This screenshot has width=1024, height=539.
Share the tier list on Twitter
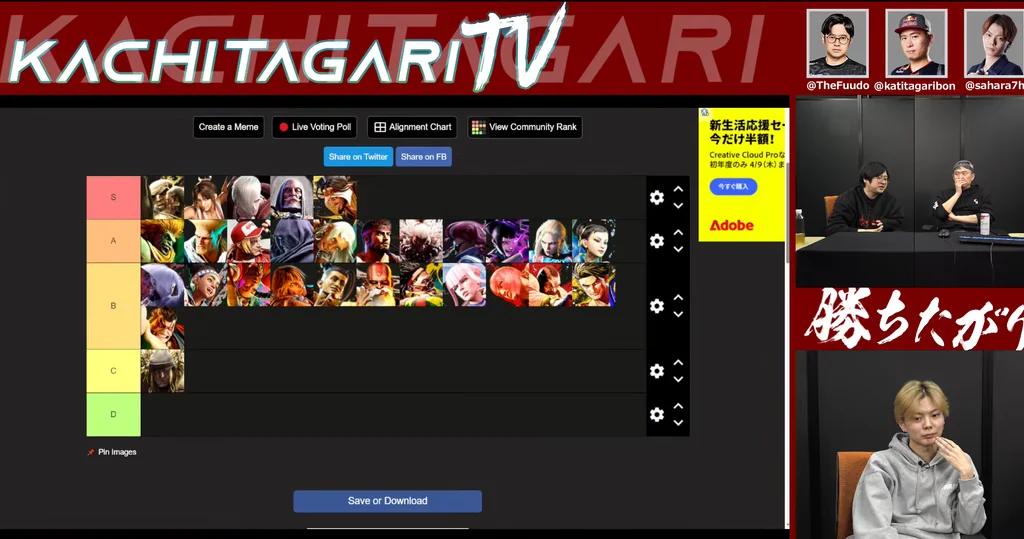(358, 157)
